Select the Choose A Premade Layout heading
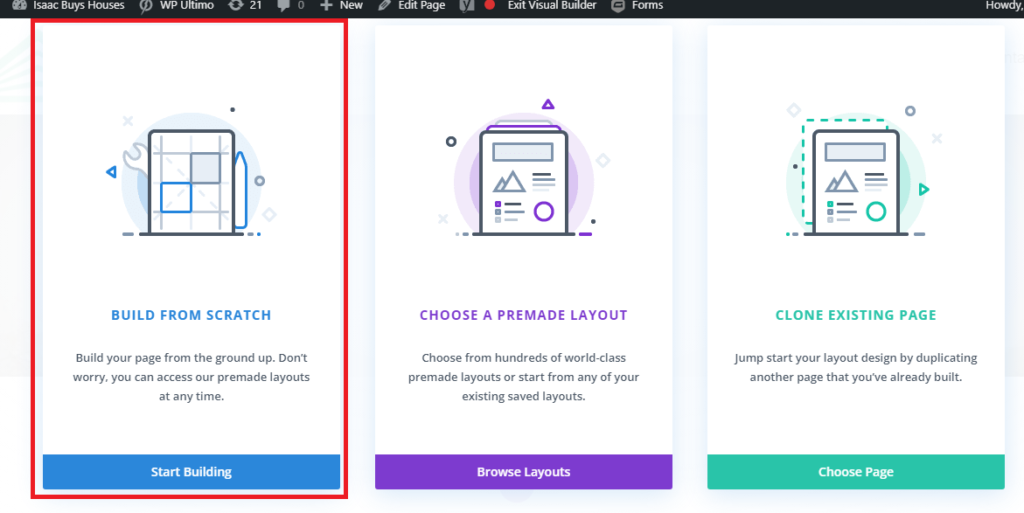The image size is (1024, 513). pyautogui.click(x=523, y=315)
